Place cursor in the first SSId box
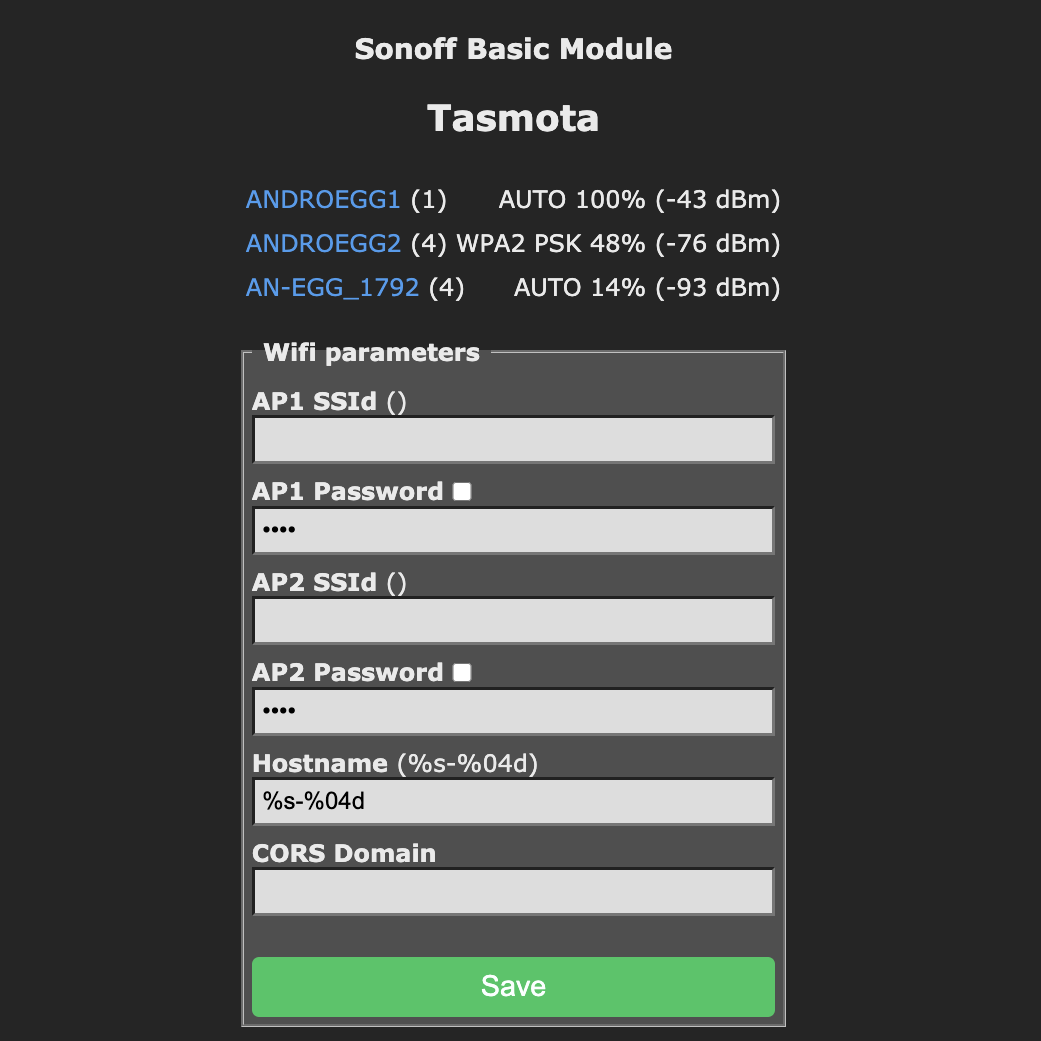This screenshot has height=1041, width=1041. [x=513, y=439]
